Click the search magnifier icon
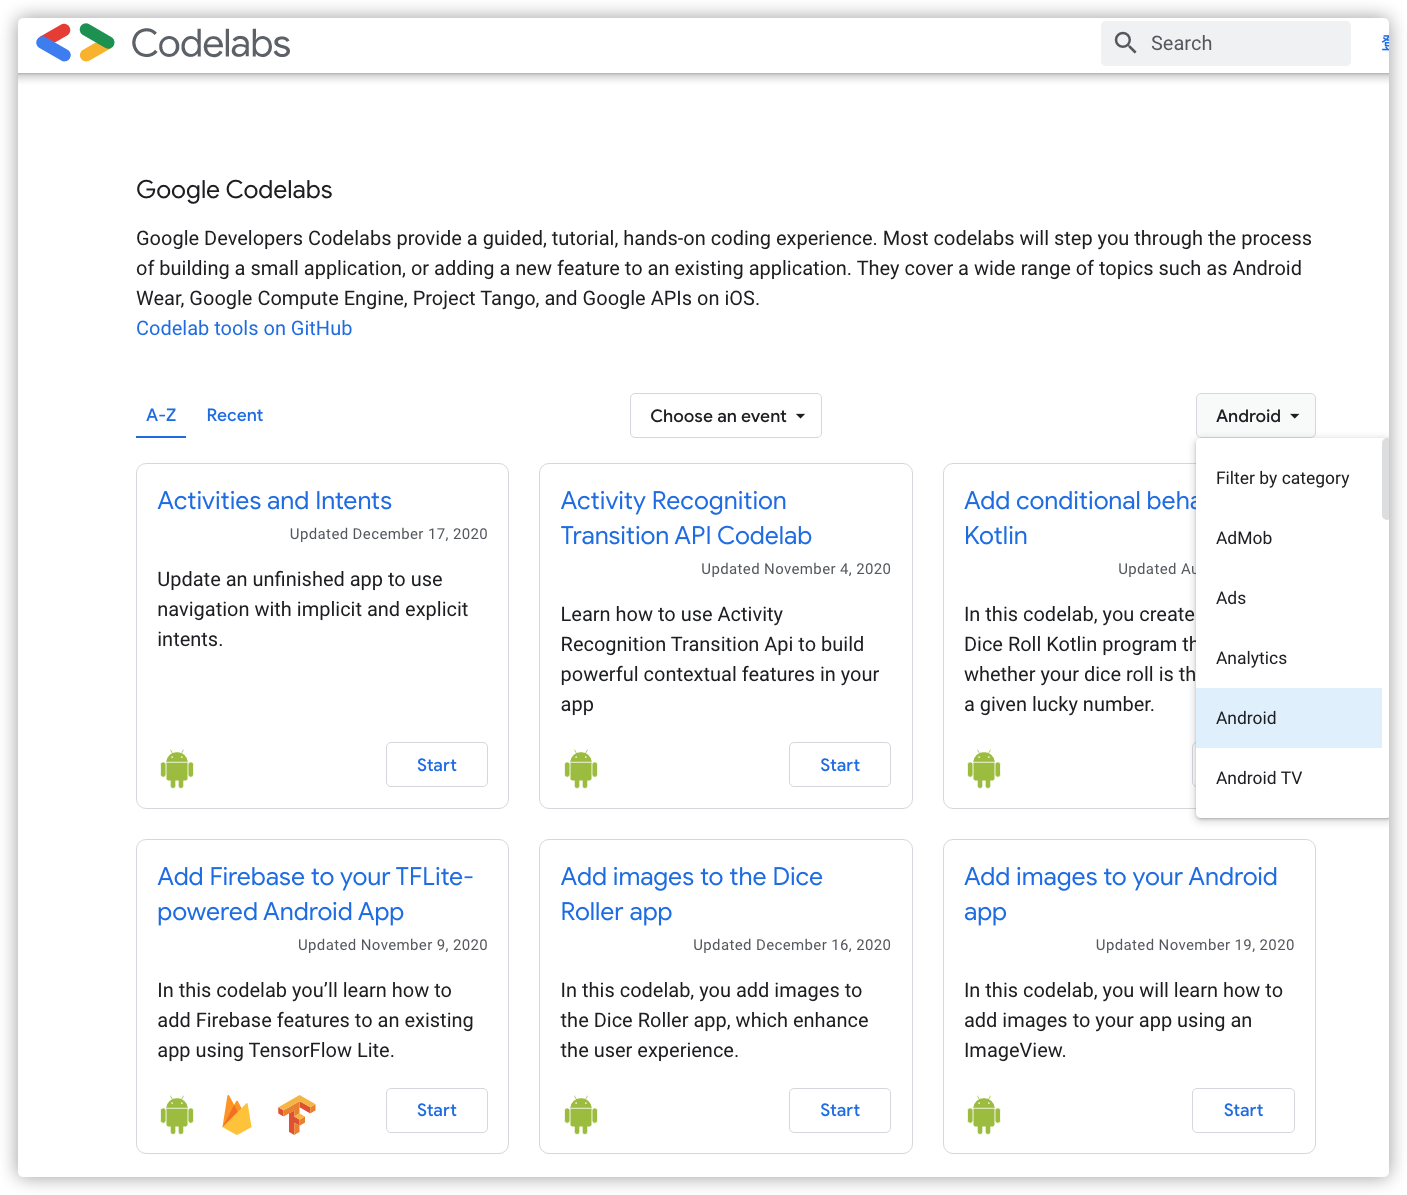The width and height of the screenshot is (1407, 1195). tap(1125, 43)
